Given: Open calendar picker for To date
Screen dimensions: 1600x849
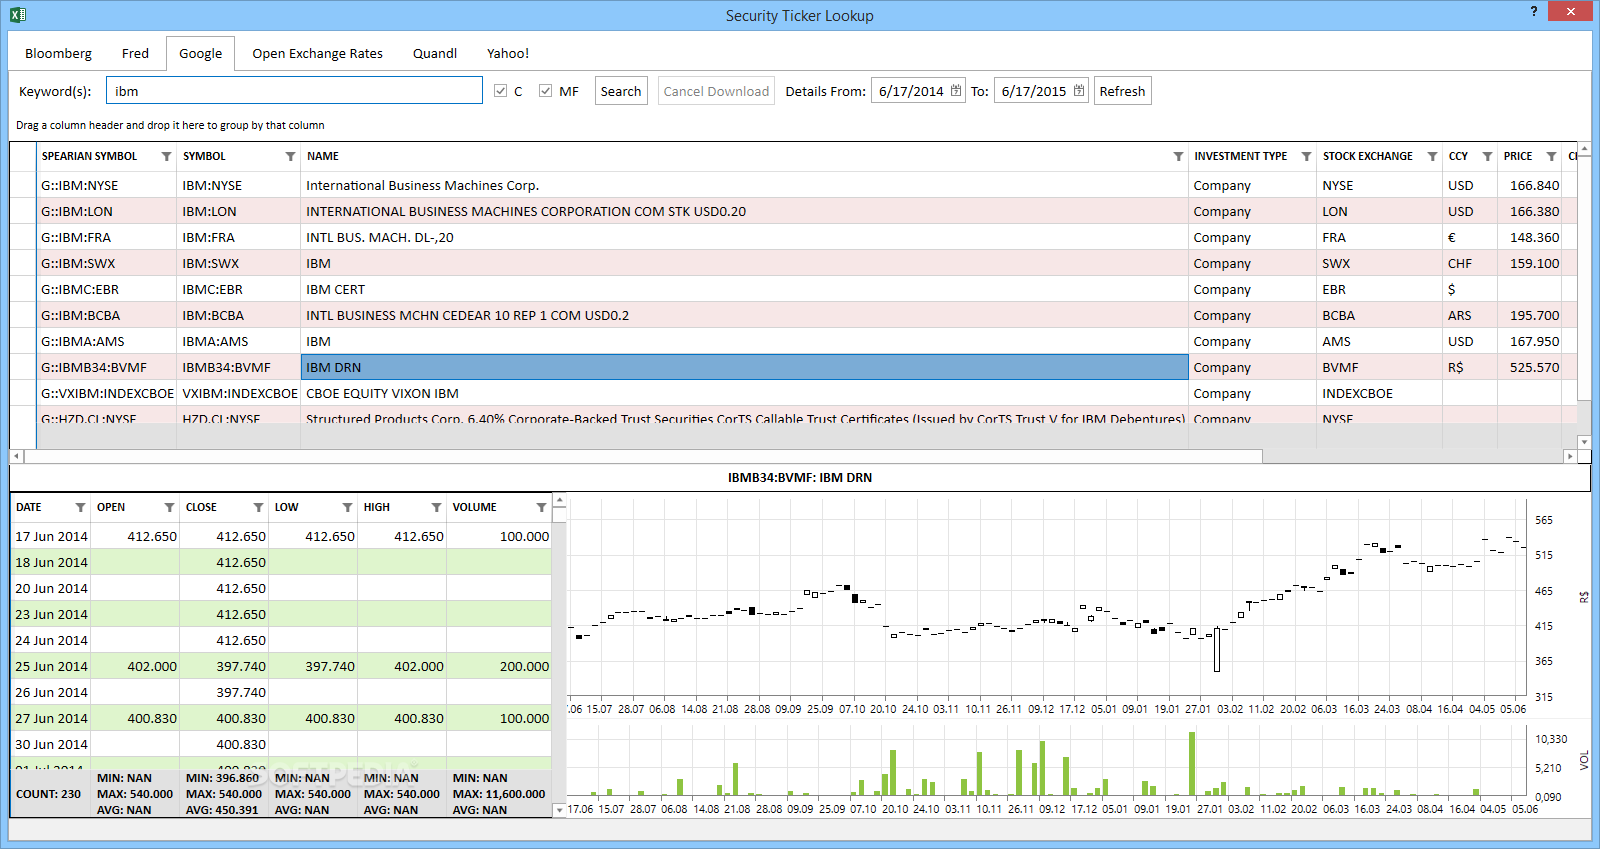Looking at the screenshot, I should pos(1079,91).
